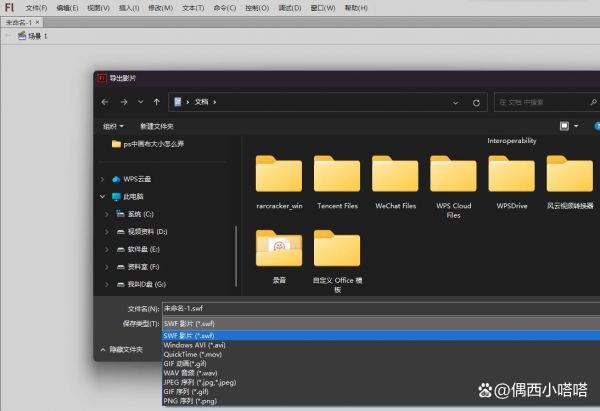
Task: Click the 新建文件夹 button
Action: click(x=157, y=126)
